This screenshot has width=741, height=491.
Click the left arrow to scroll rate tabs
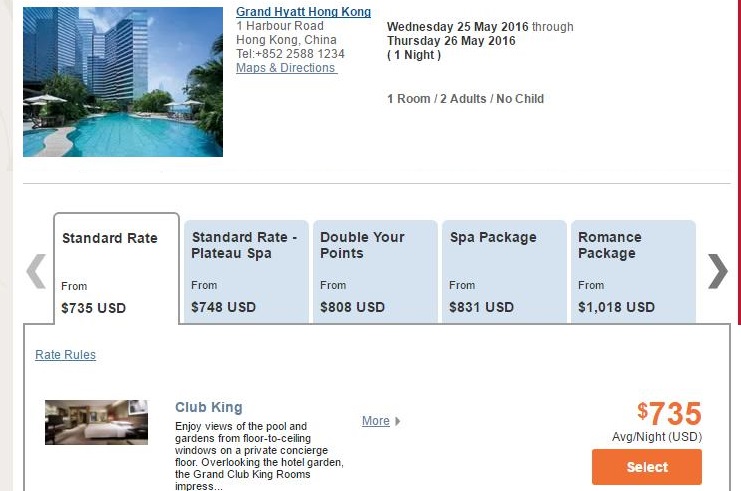[x=36, y=271]
